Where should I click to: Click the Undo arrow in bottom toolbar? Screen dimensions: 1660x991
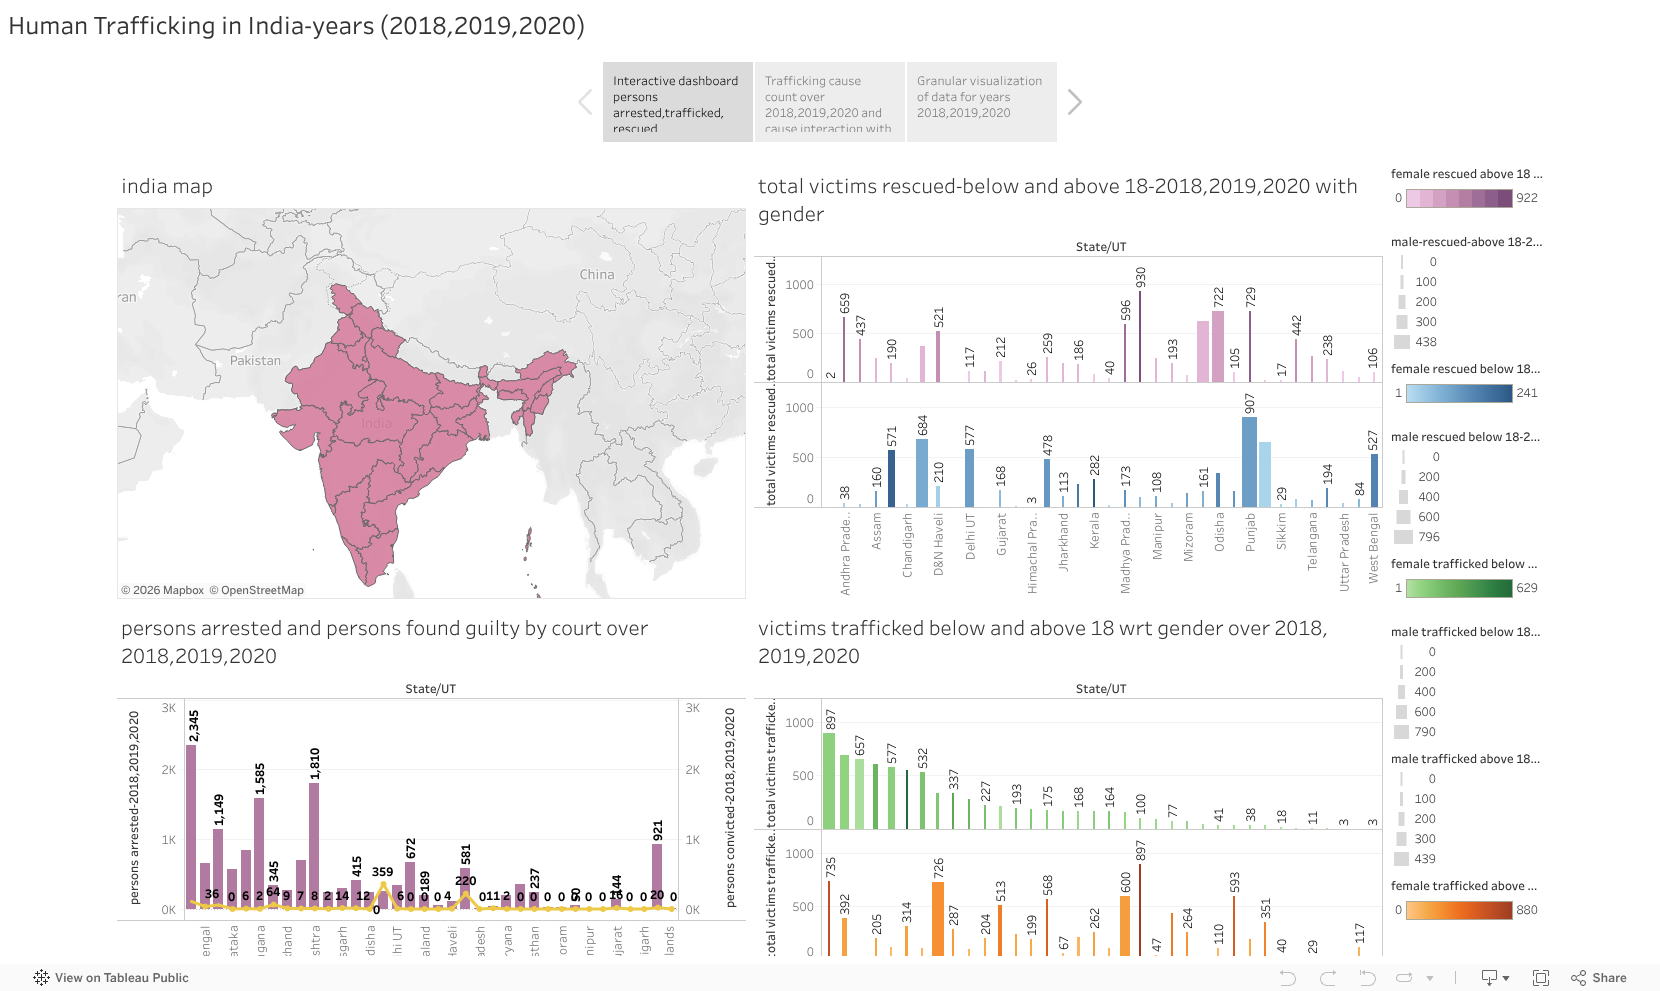coord(1287,978)
